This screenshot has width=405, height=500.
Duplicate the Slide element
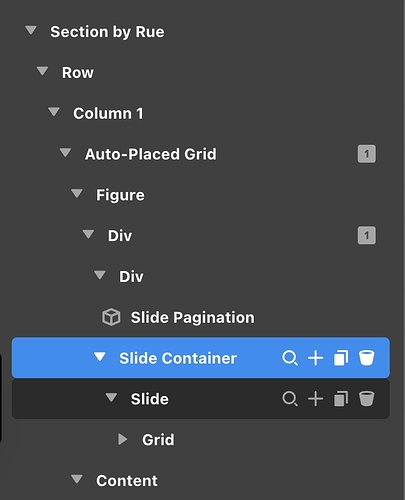tap(341, 399)
